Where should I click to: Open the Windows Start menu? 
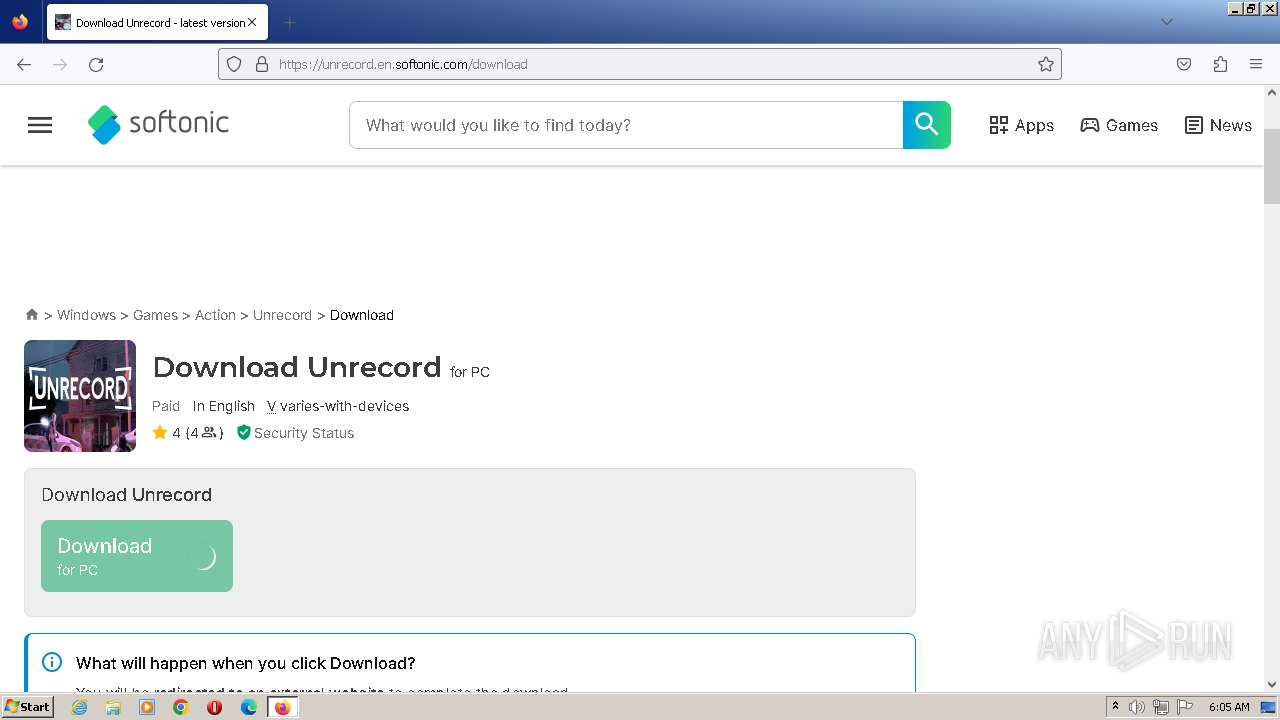[28, 707]
